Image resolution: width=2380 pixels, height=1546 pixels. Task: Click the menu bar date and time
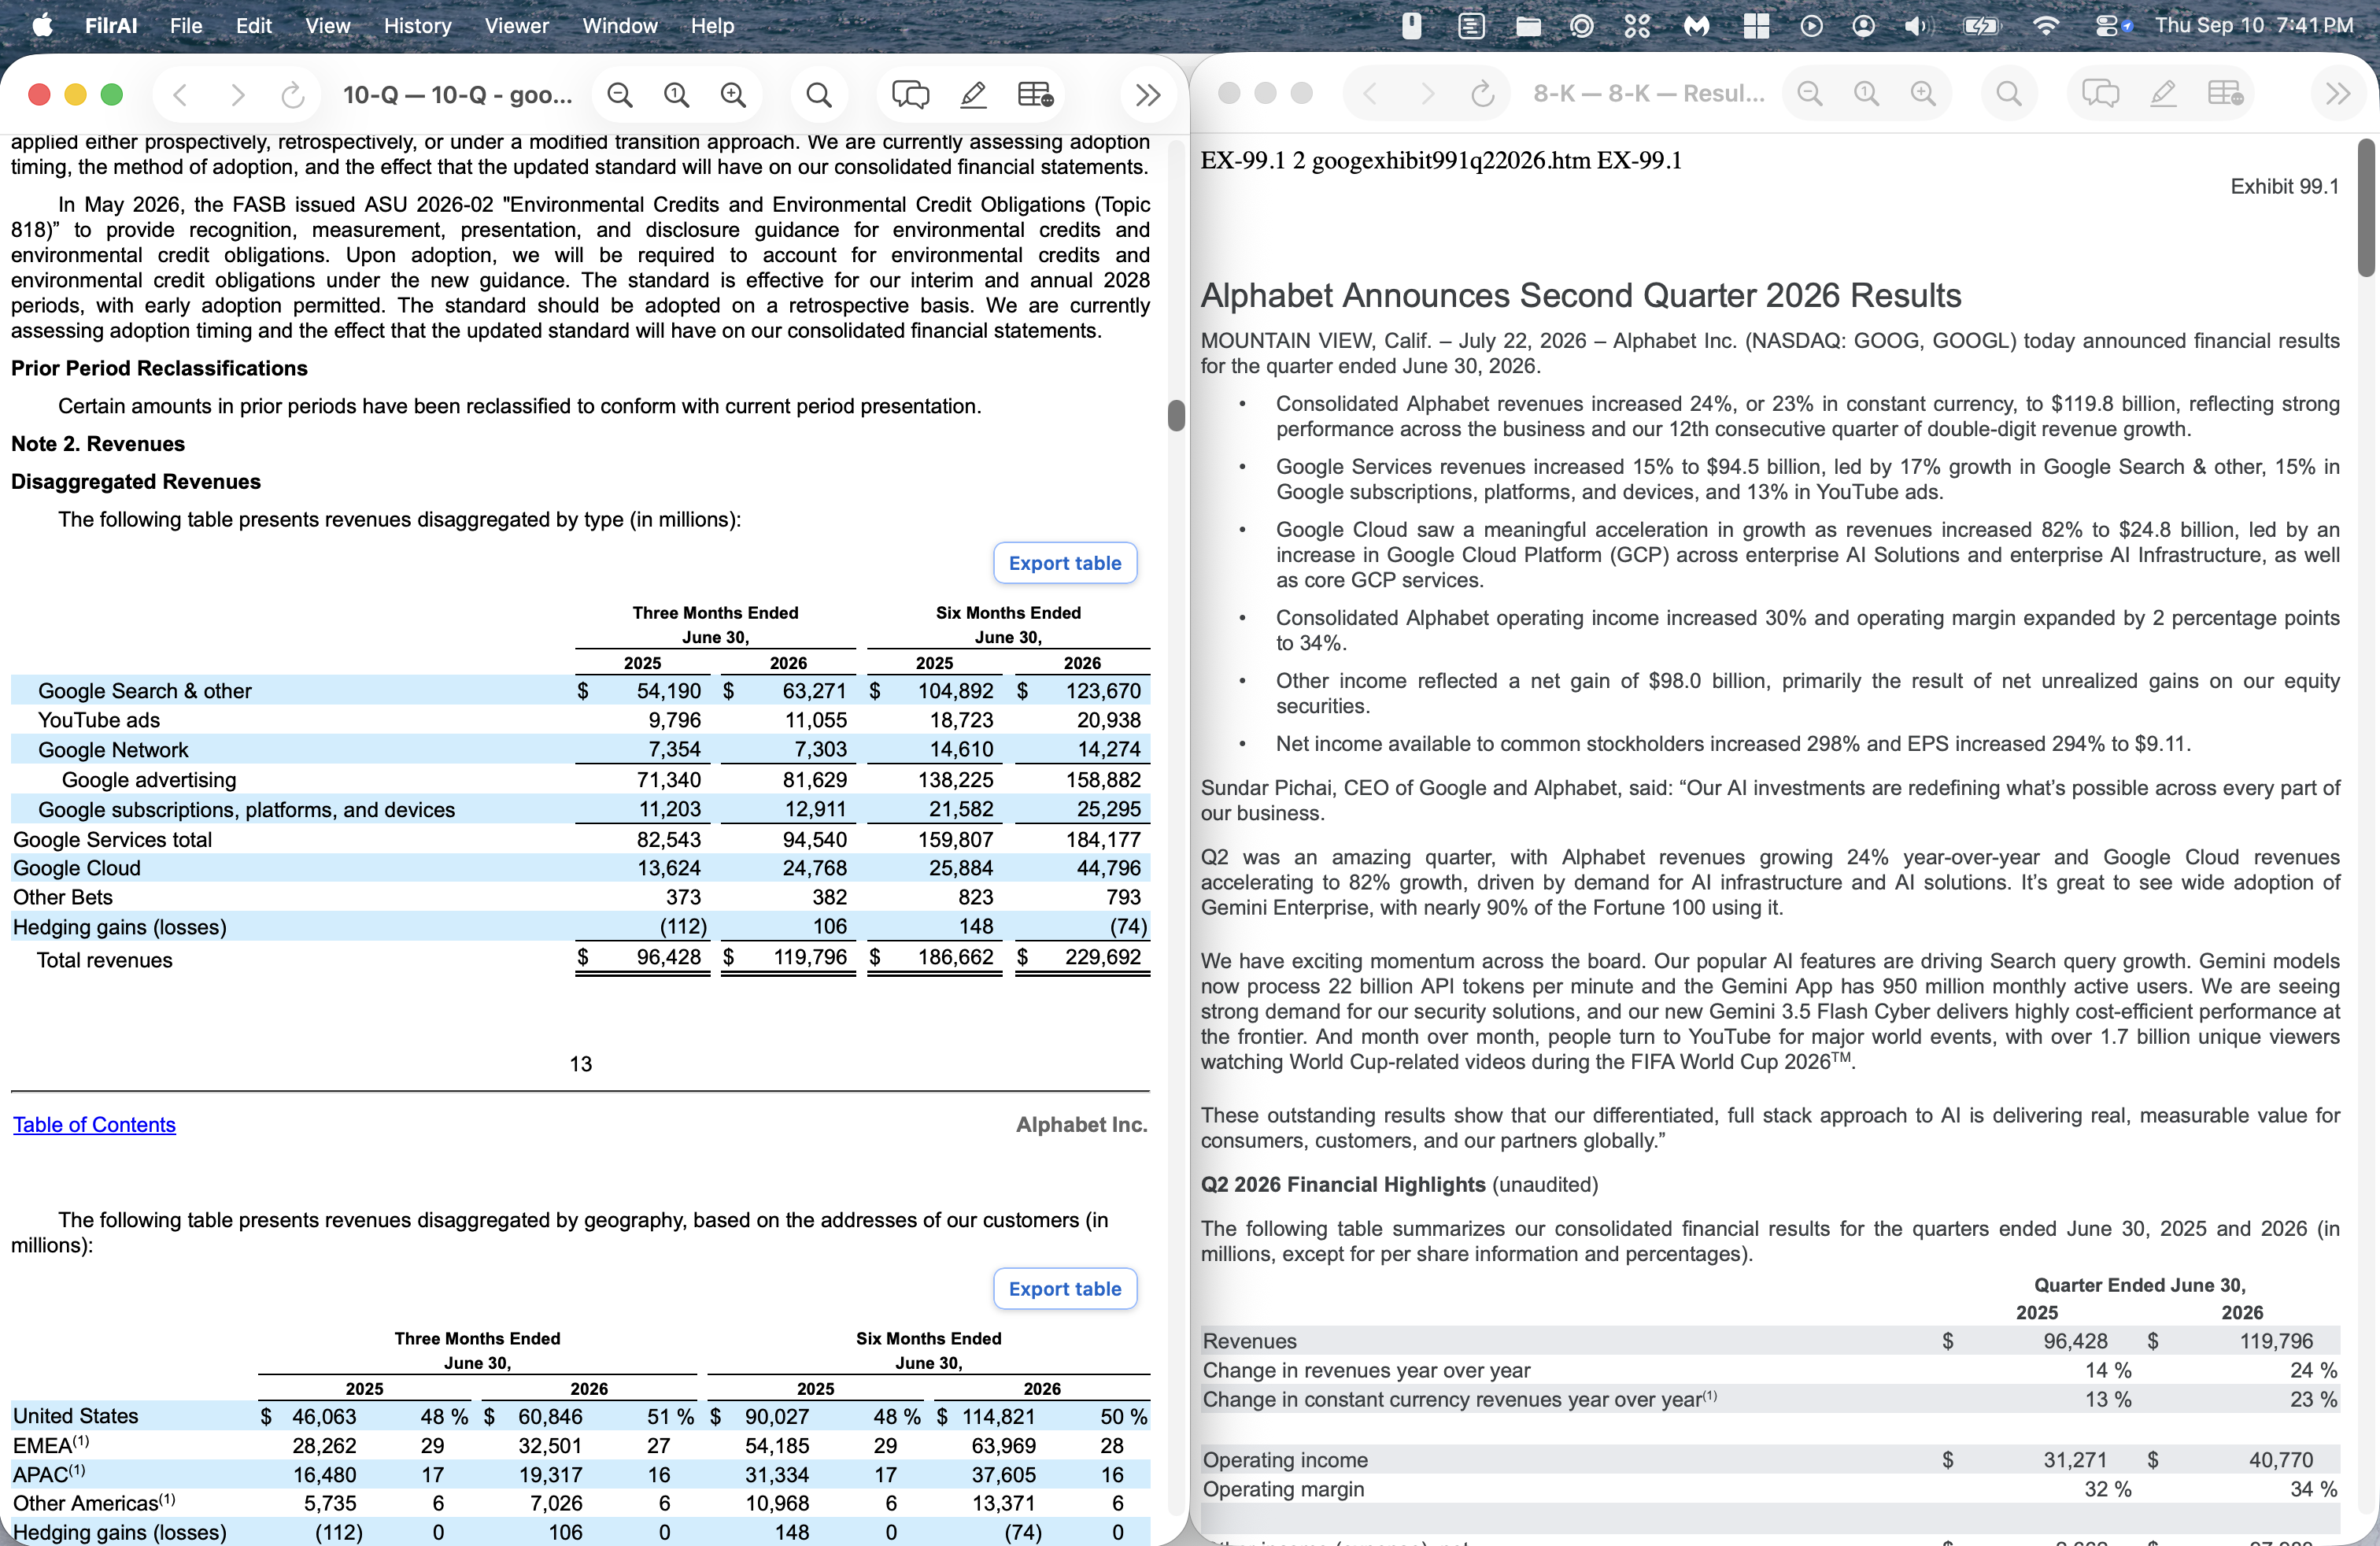pyautogui.click(x=2253, y=25)
